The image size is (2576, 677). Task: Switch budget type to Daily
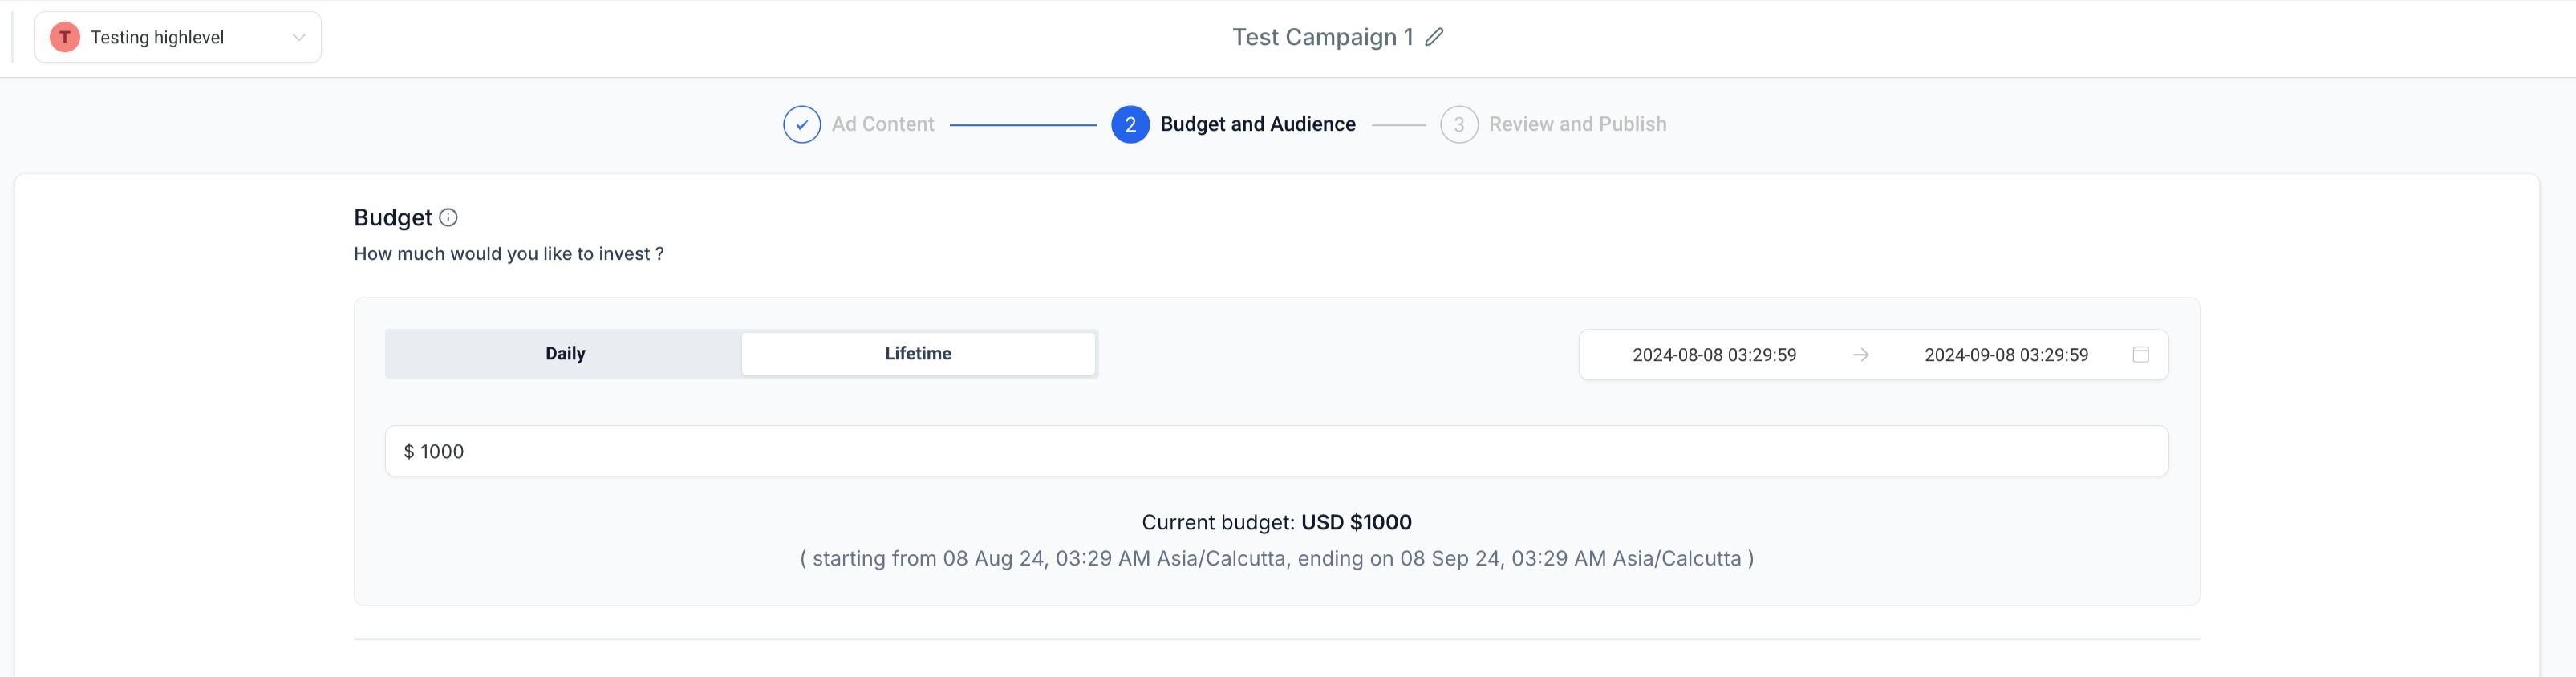(x=565, y=354)
